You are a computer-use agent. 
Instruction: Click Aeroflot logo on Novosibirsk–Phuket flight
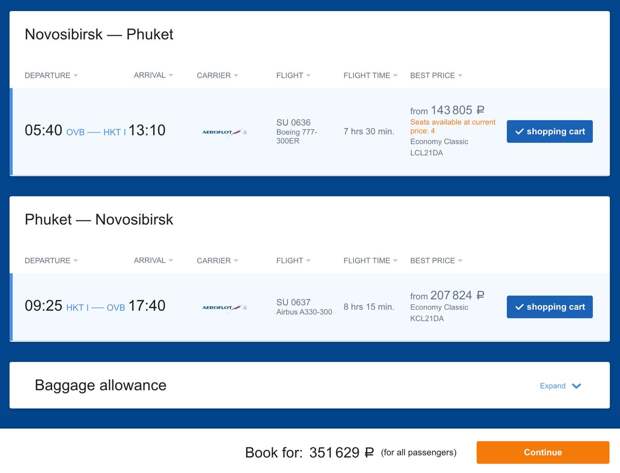pos(223,132)
